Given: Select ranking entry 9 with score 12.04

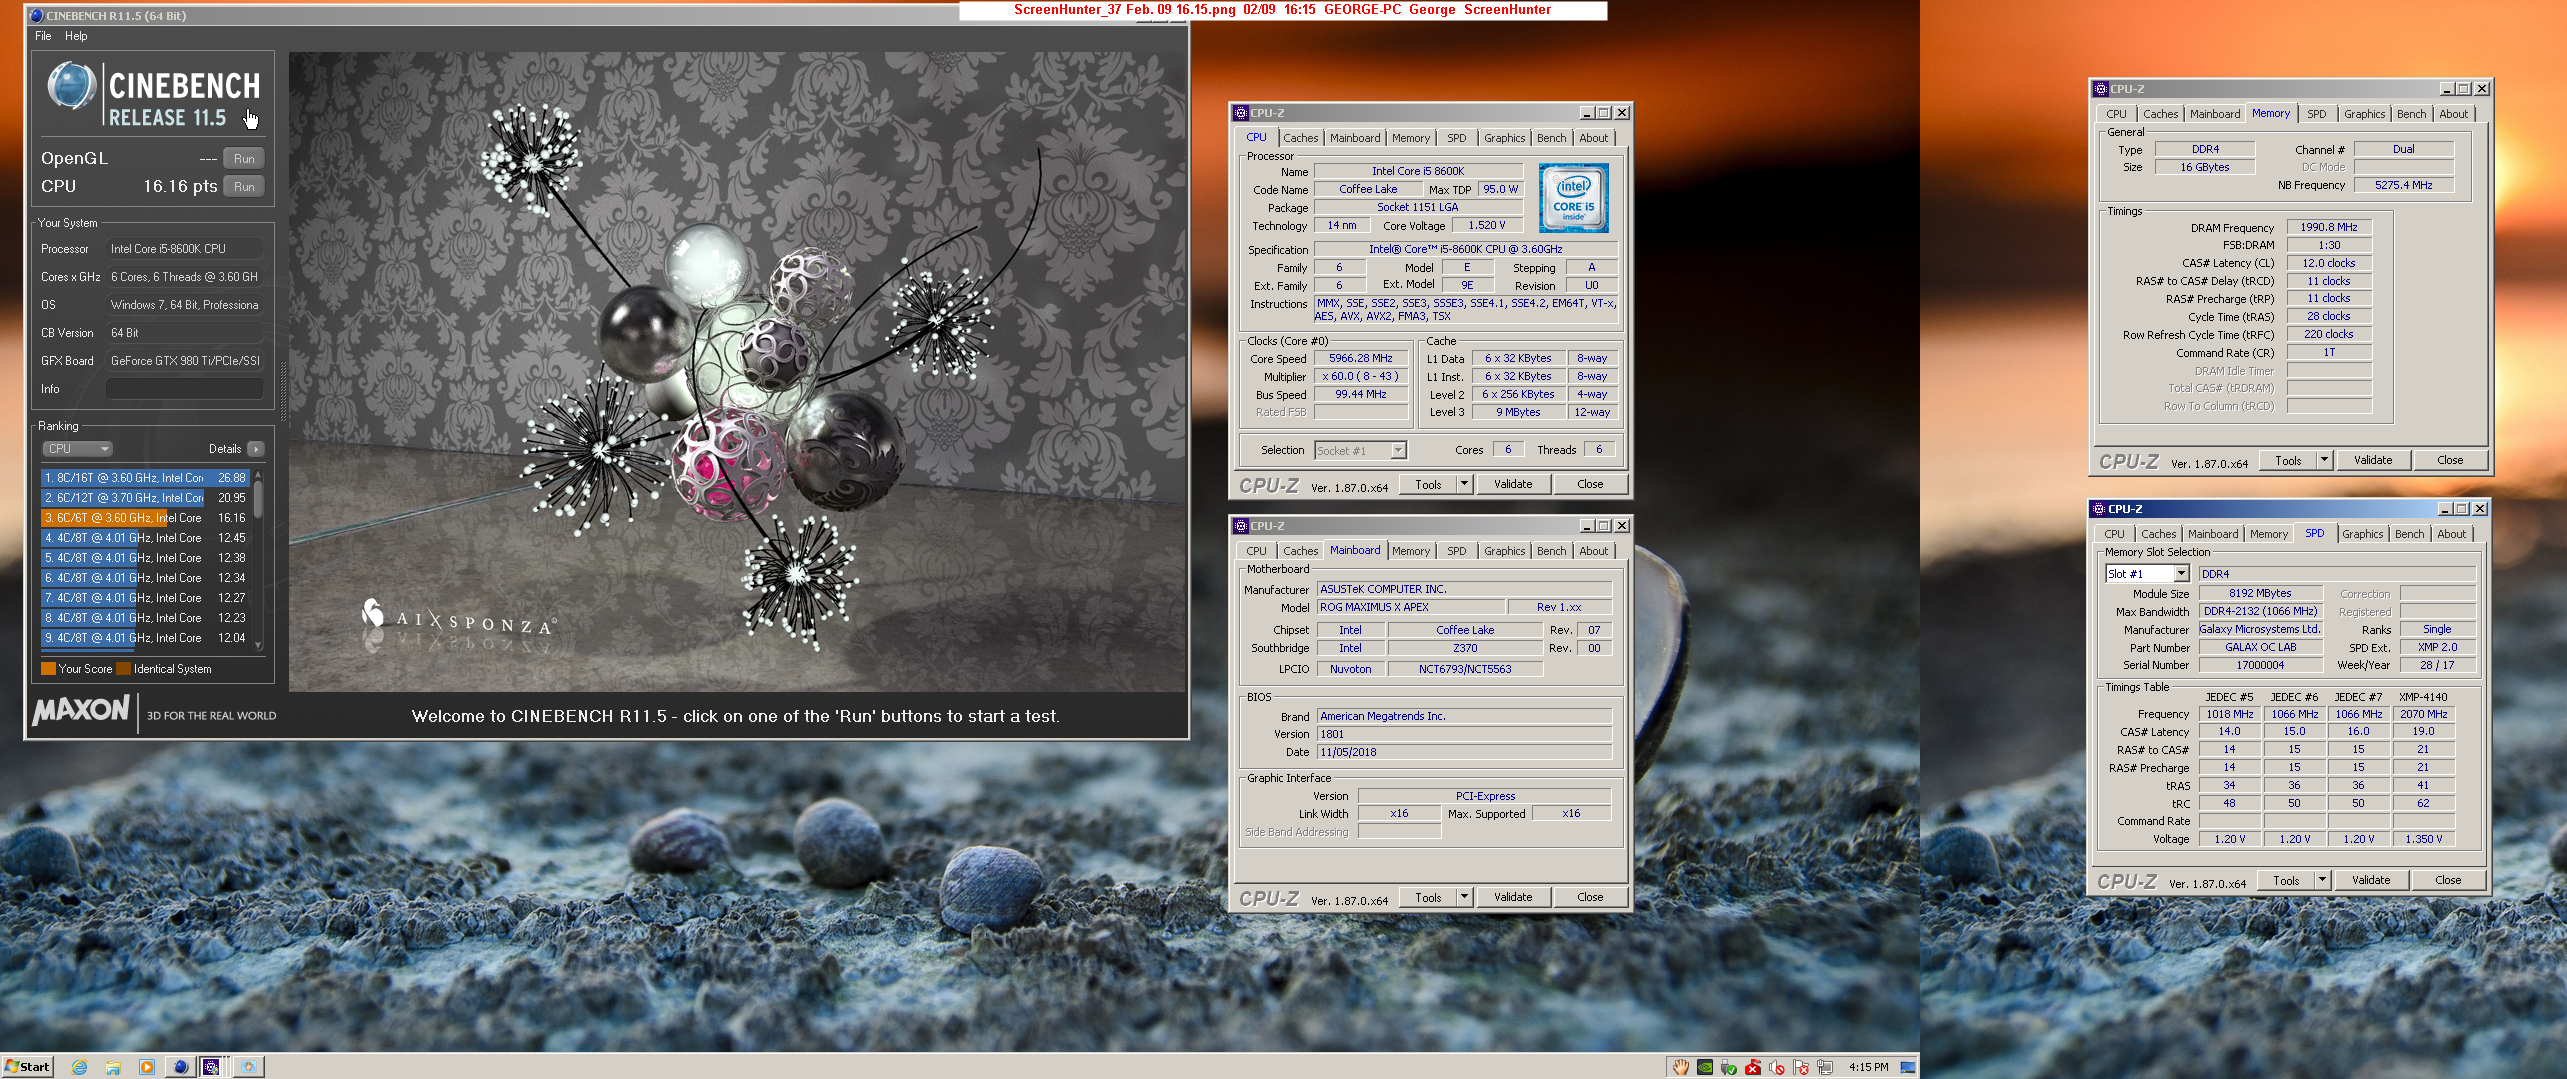Looking at the screenshot, I should pos(146,638).
